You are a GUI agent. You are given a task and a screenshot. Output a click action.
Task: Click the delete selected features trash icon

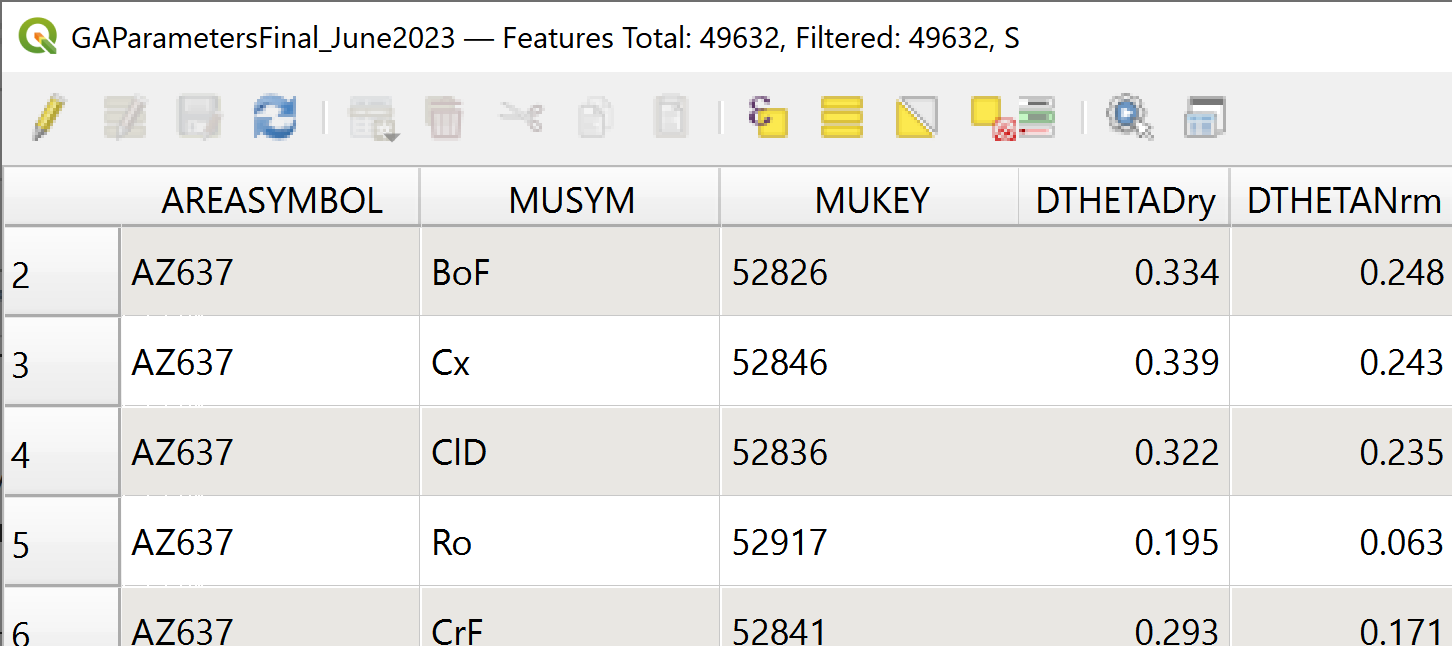point(444,118)
